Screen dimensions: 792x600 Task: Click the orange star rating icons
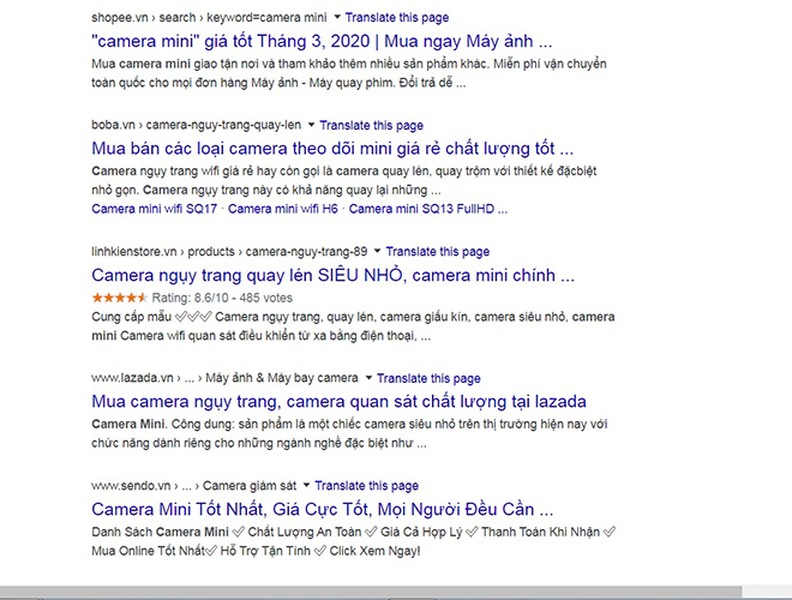coord(119,297)
